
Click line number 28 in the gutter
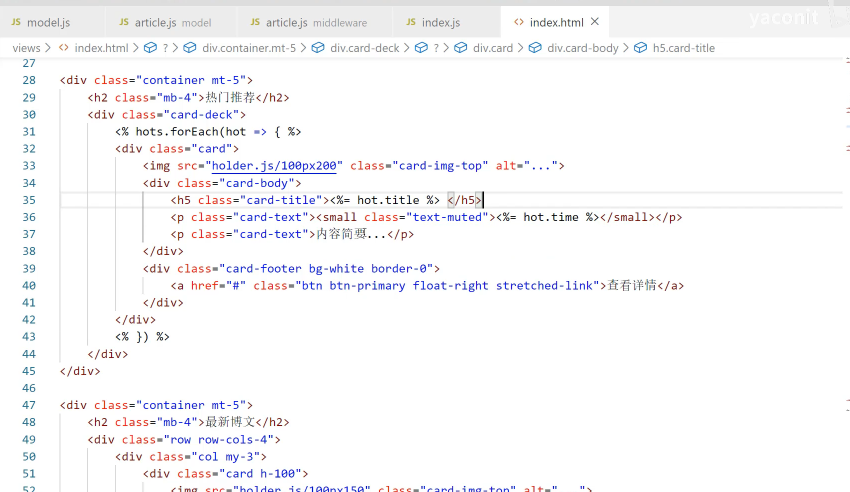tap(29, 80)
